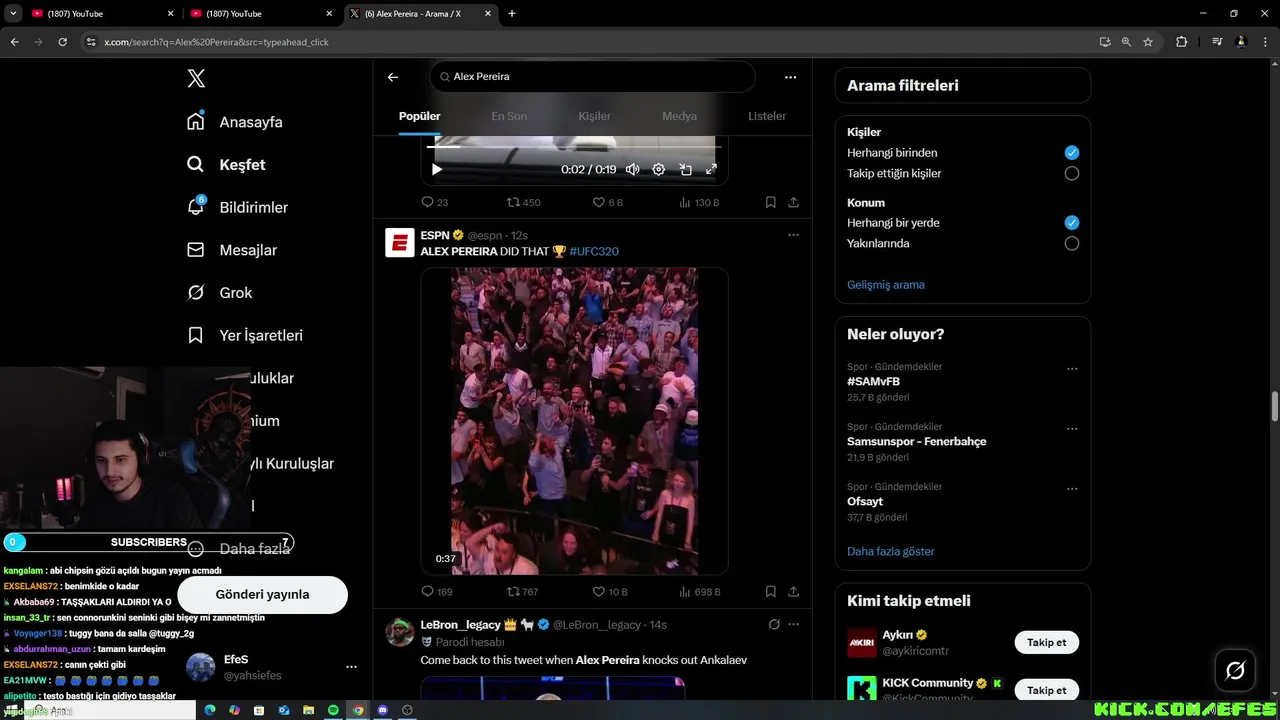The height and width of the screenshot is (720, 1280).
Task: Open the Ofsayt trend's more options
Action: pos(1072,488)
